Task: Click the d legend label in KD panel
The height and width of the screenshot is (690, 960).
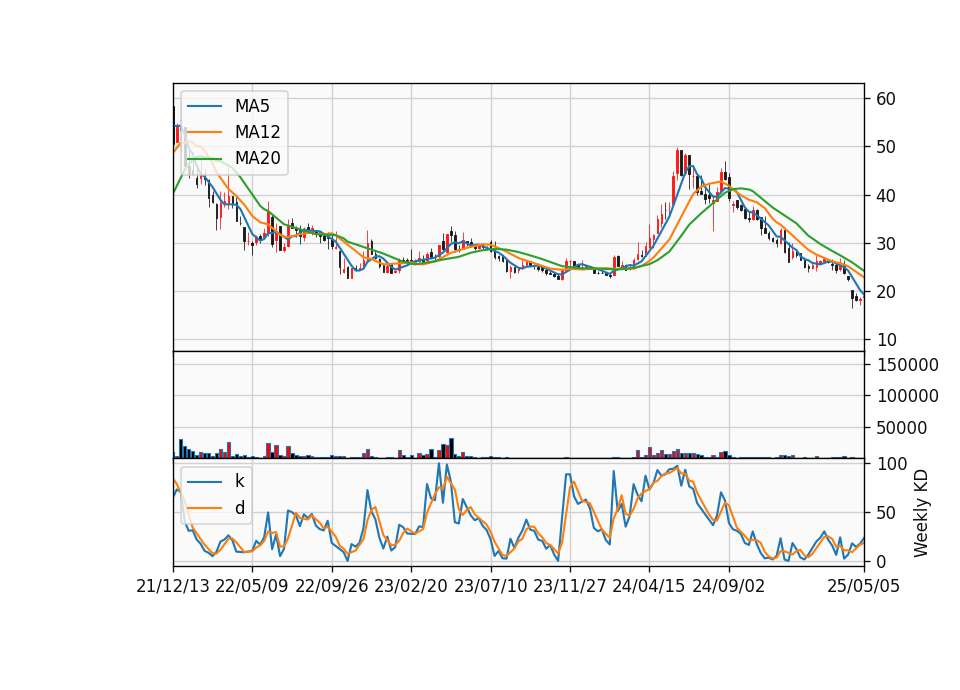Action: (239, 508)
